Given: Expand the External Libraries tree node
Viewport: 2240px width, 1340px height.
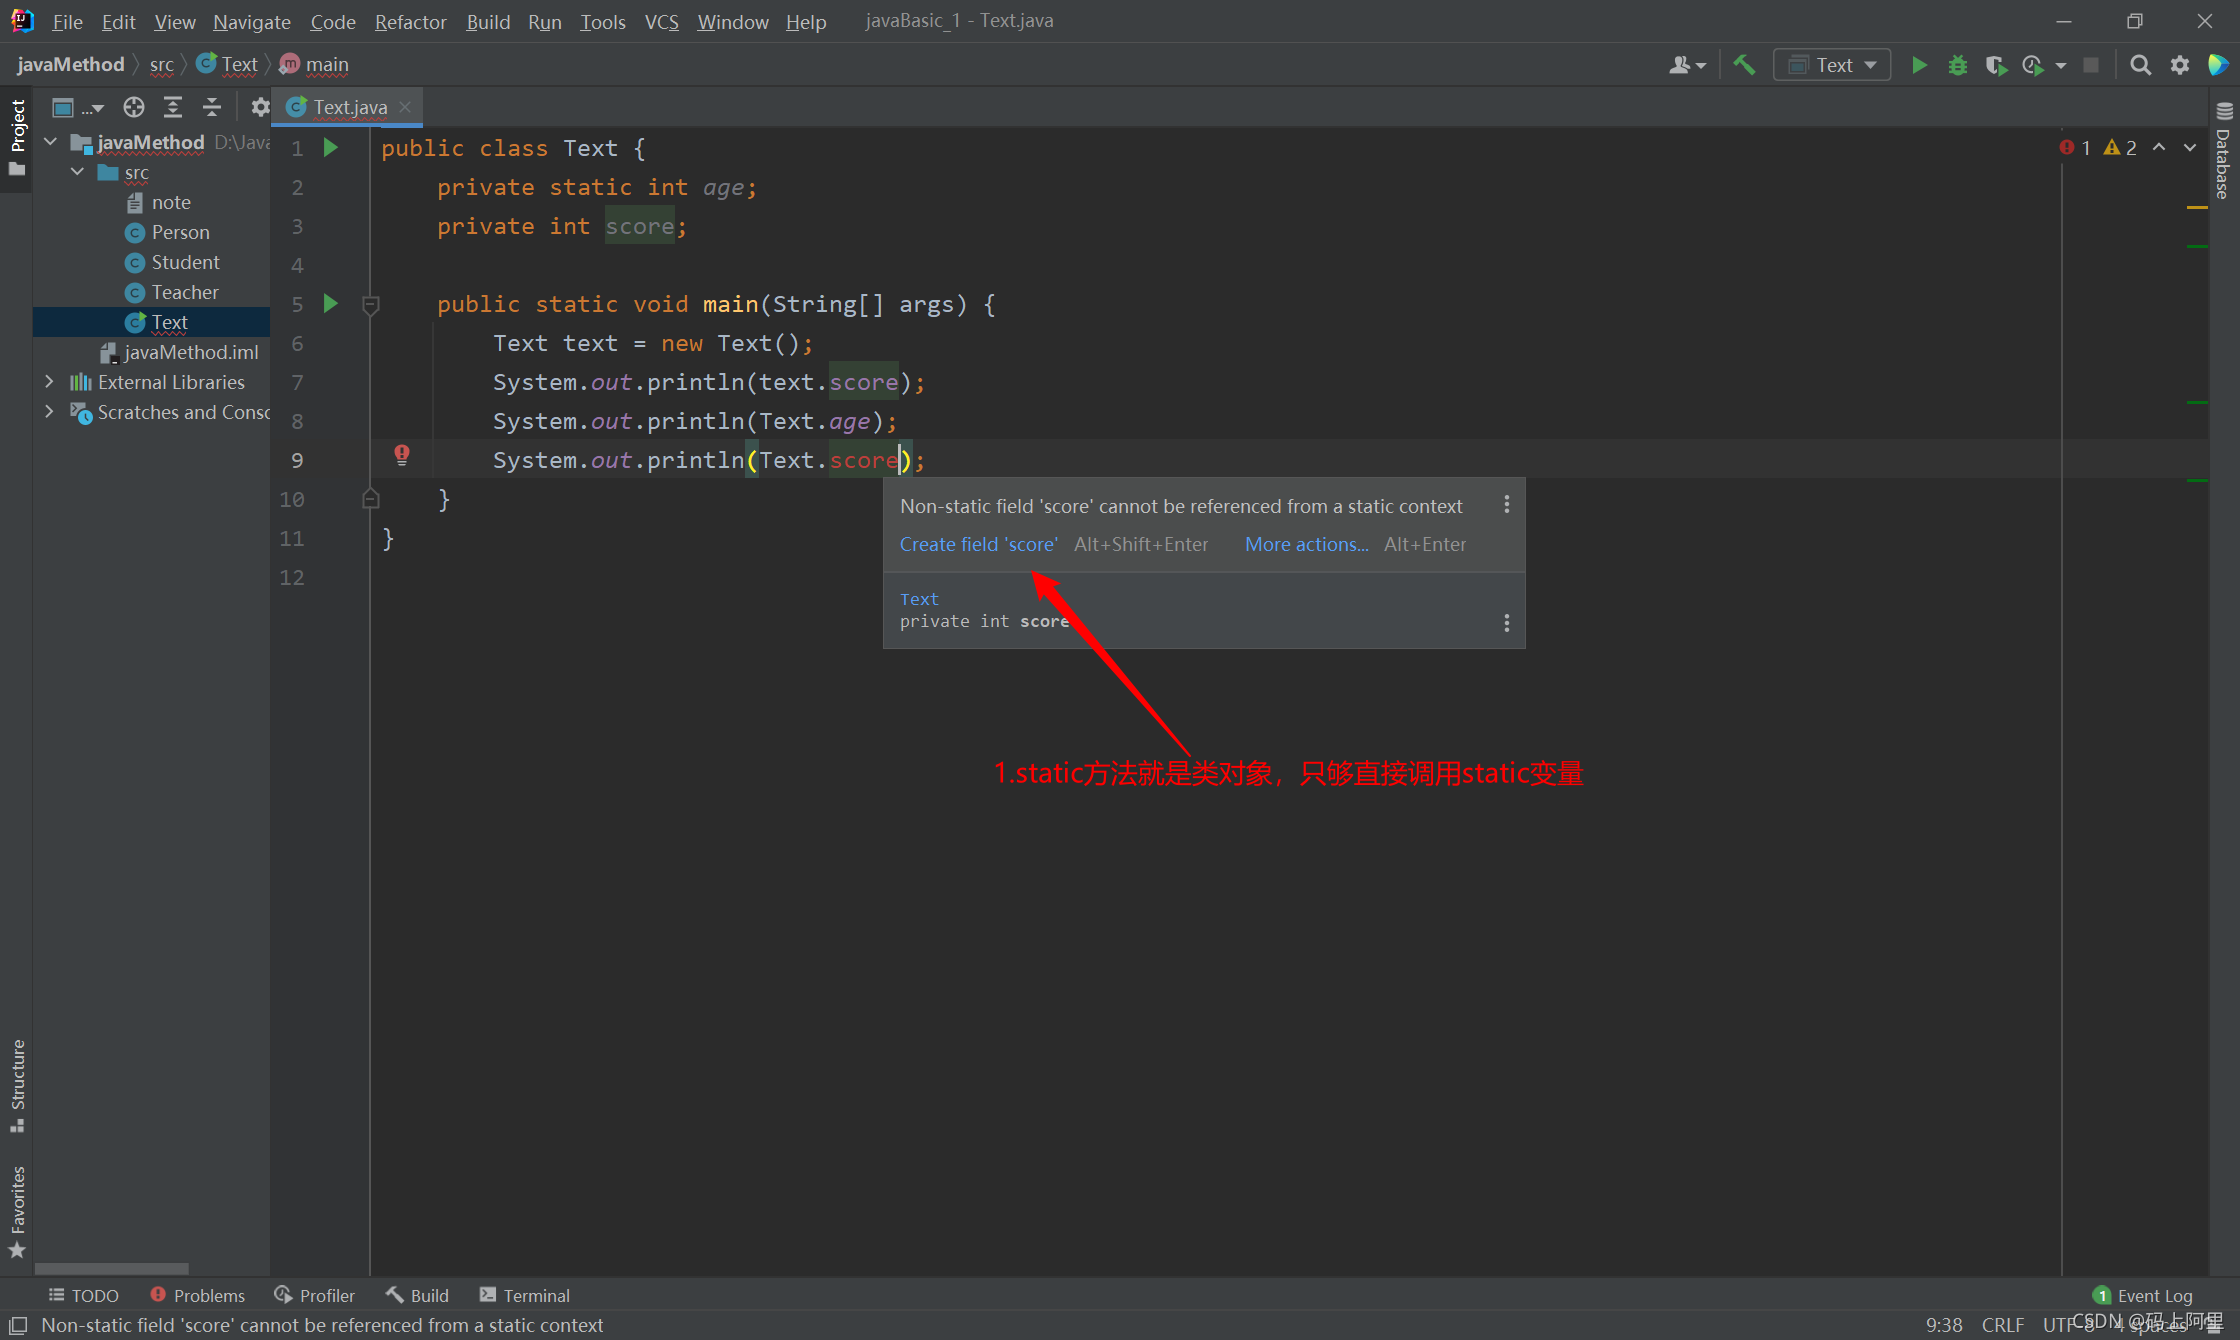Looking at the screenshot, I should [49, 382].
